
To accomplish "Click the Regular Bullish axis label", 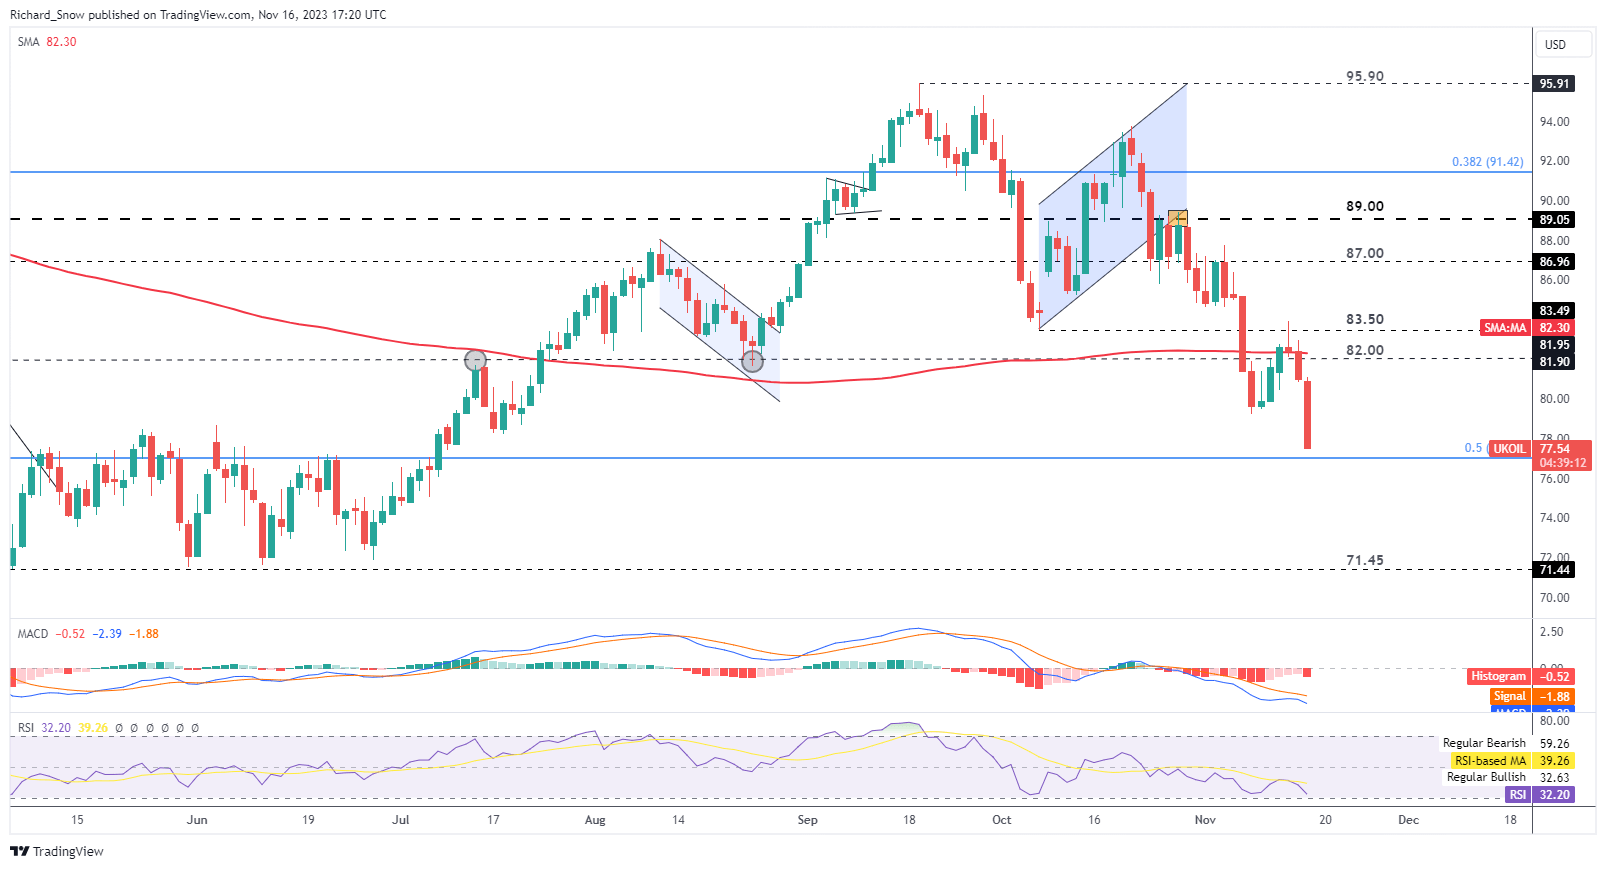I will point(1486,777).
